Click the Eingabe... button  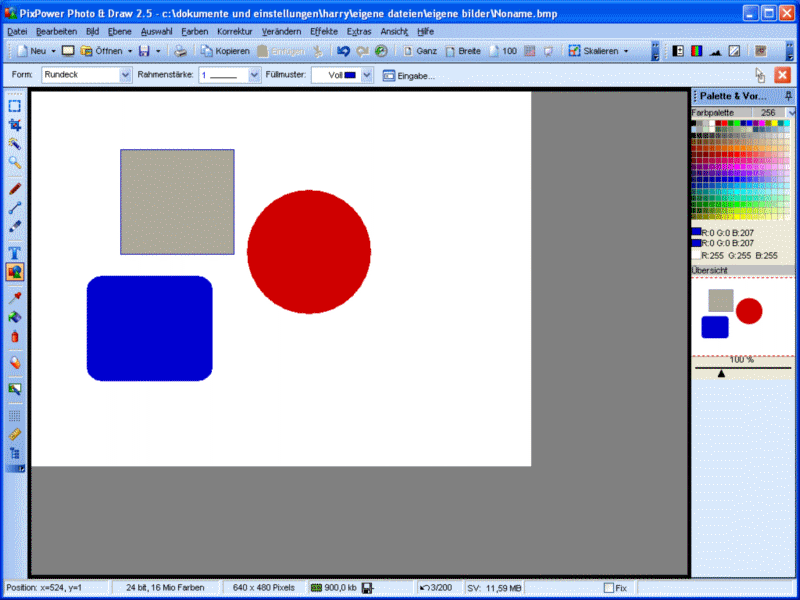(x=409, y=76)
